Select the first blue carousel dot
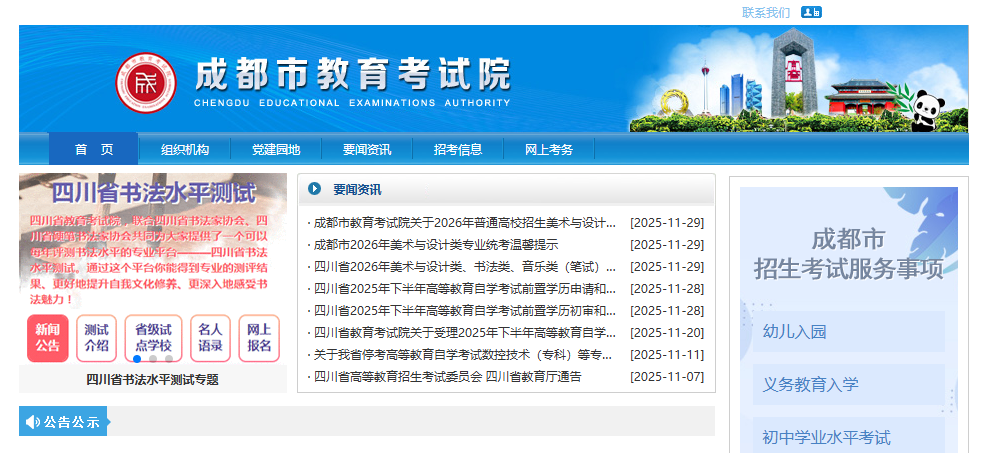The width and height of the screenshot is (985, 453). click(x=137, y=359)
